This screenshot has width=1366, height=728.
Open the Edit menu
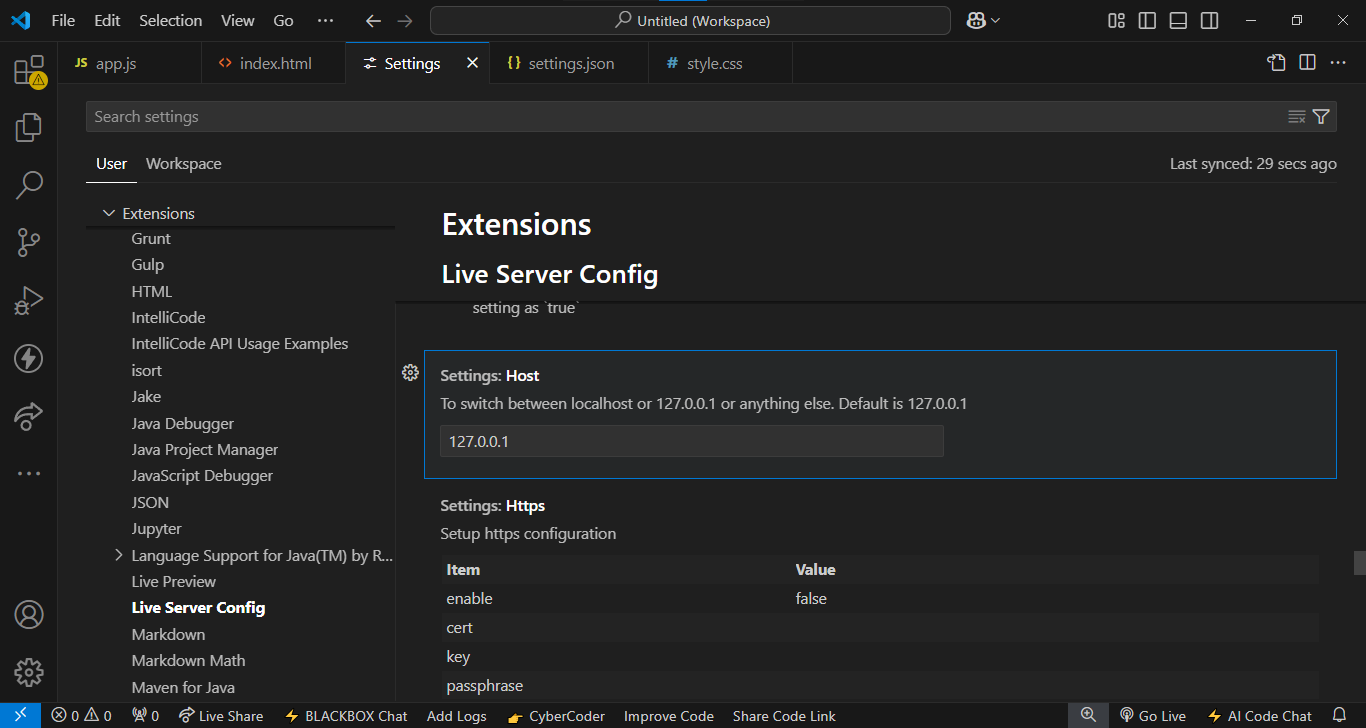coord(107,20)
